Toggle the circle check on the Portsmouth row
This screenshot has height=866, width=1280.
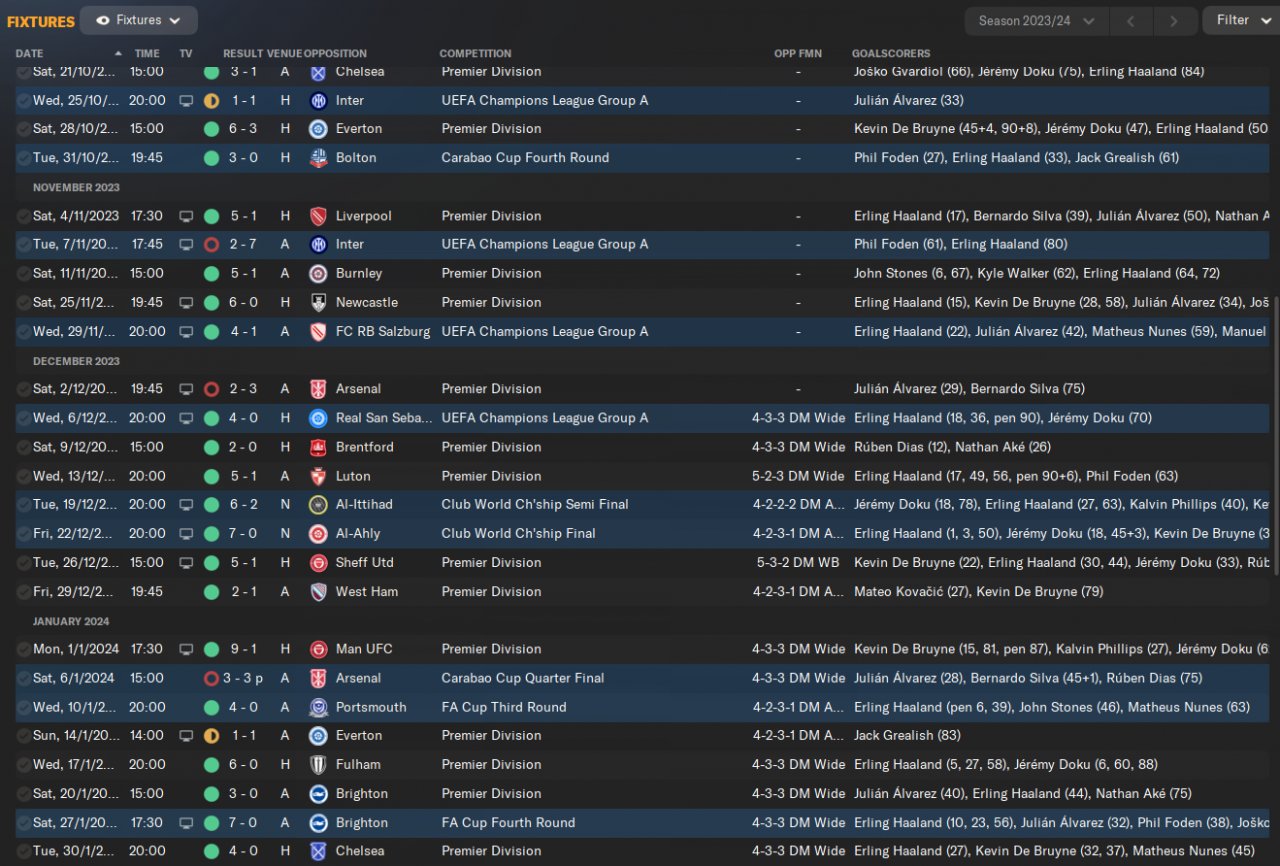coord(24,707)
